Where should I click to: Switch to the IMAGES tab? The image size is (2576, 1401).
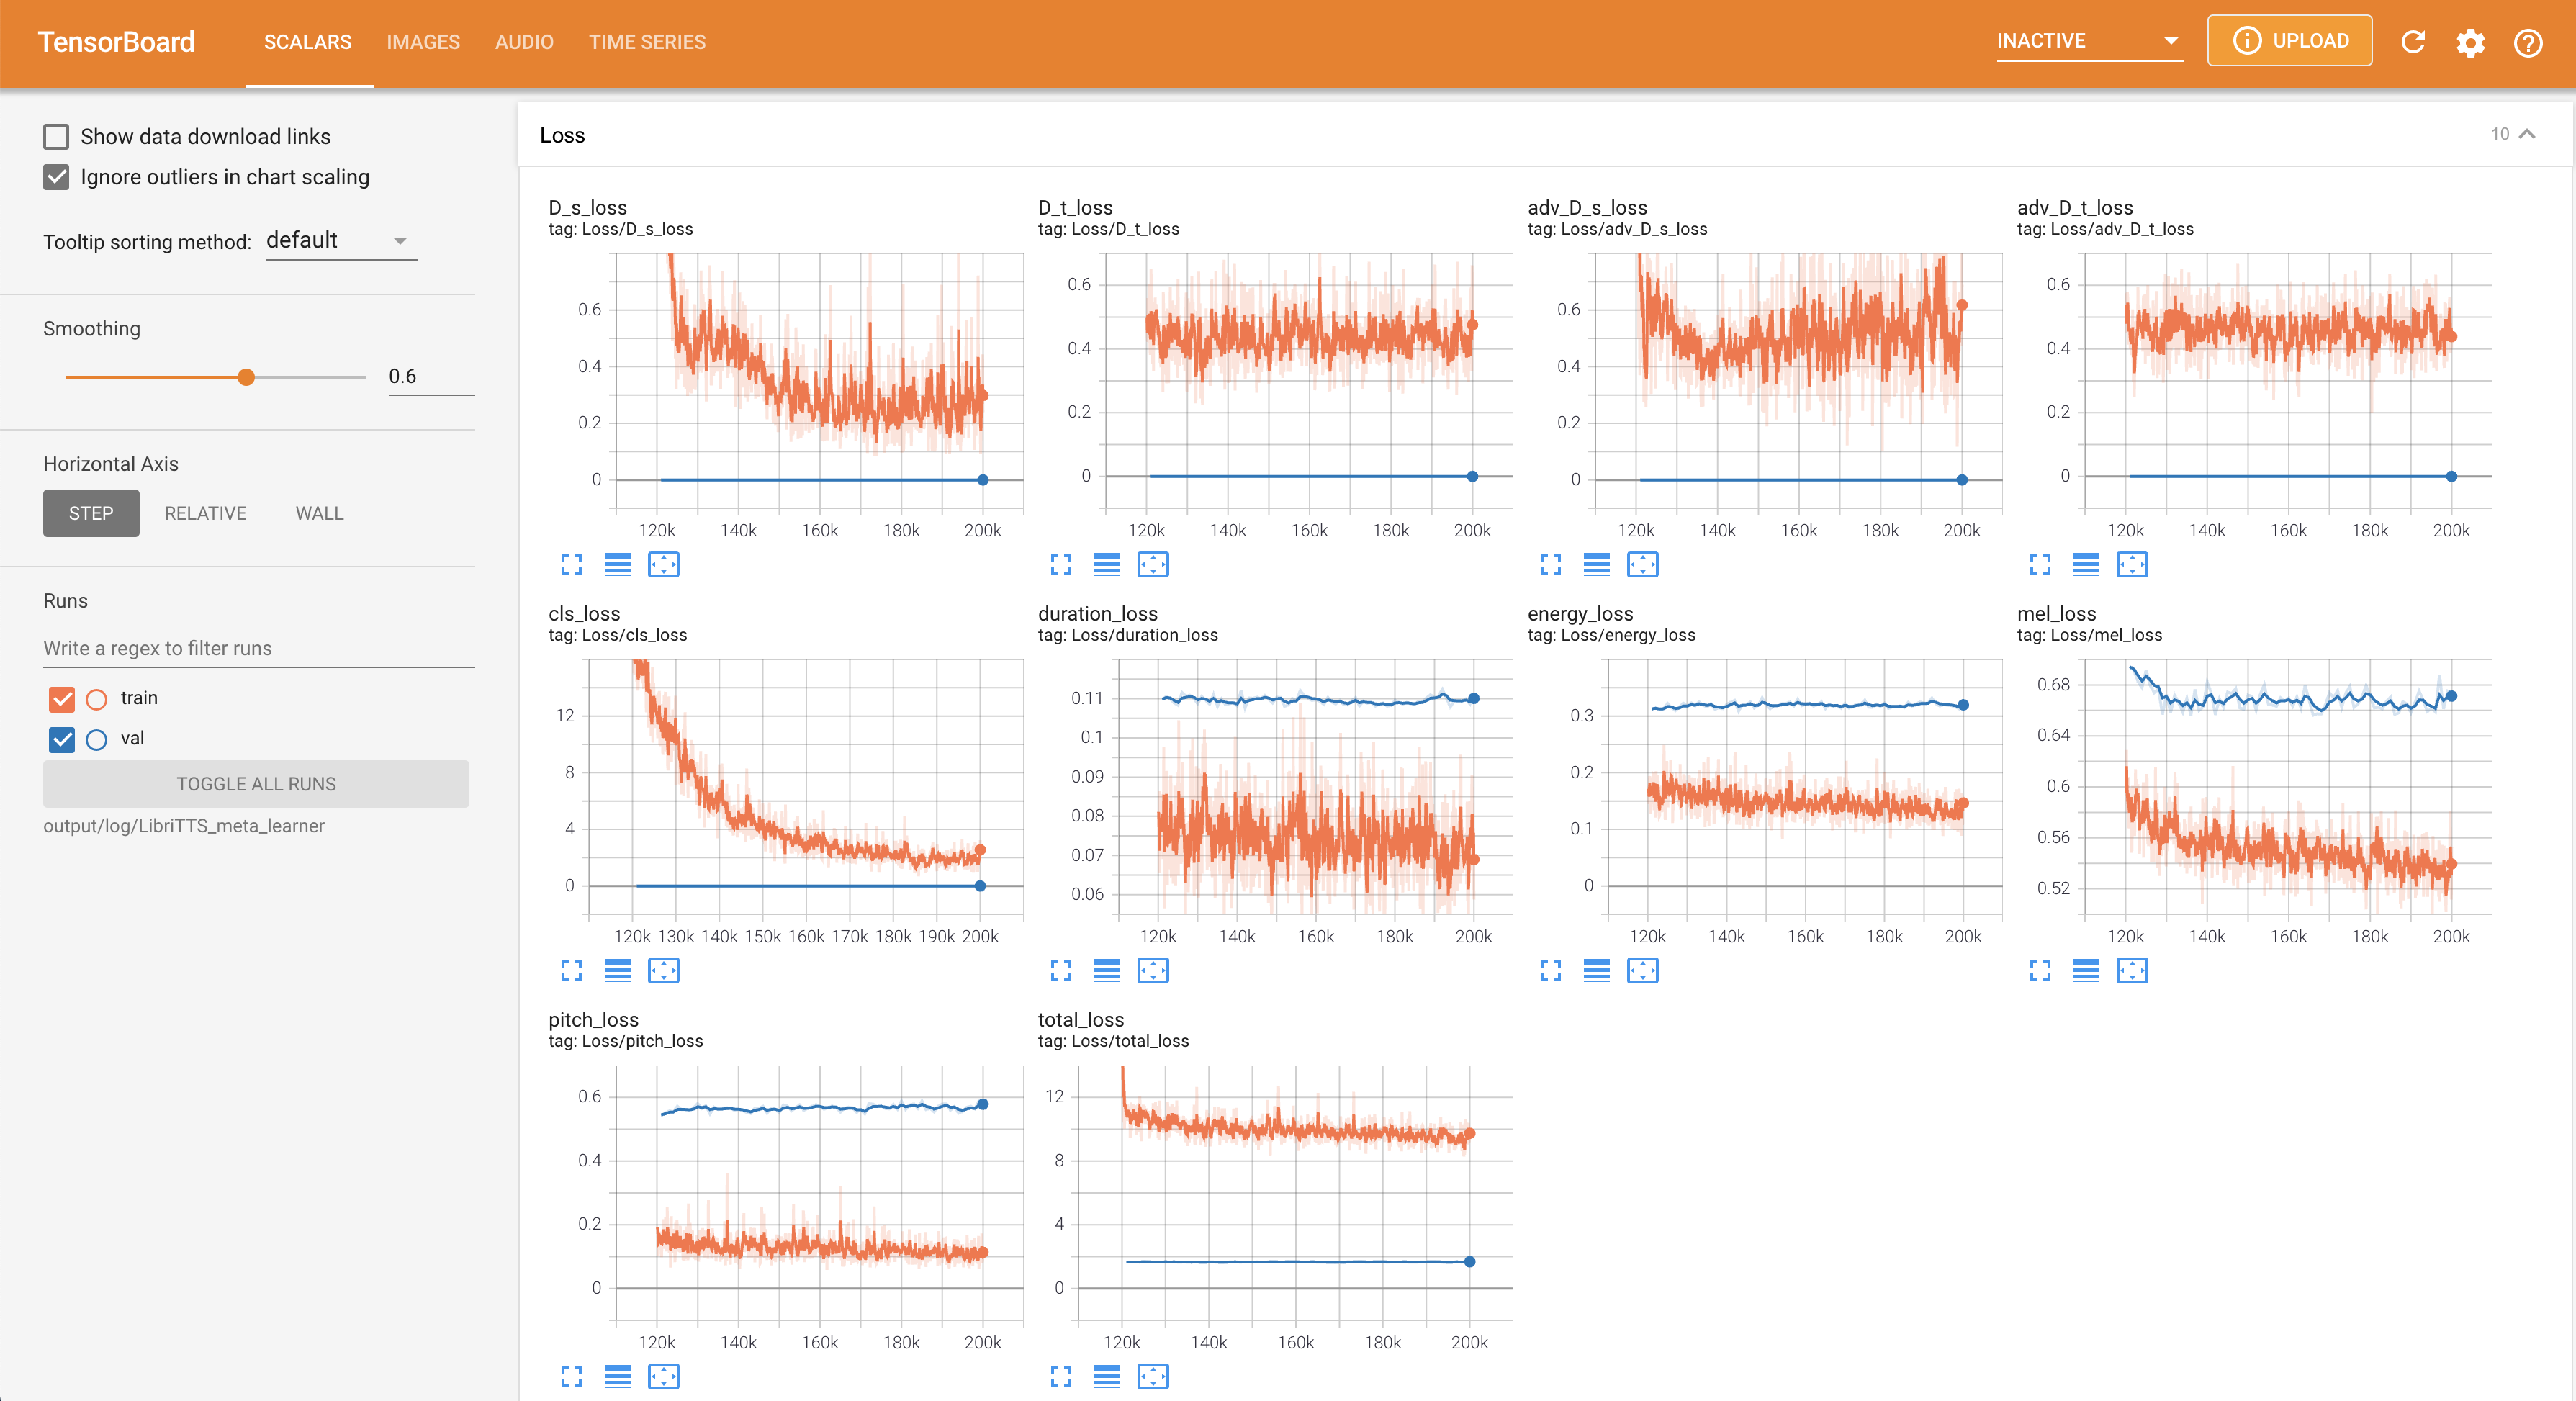coord(423,42)
